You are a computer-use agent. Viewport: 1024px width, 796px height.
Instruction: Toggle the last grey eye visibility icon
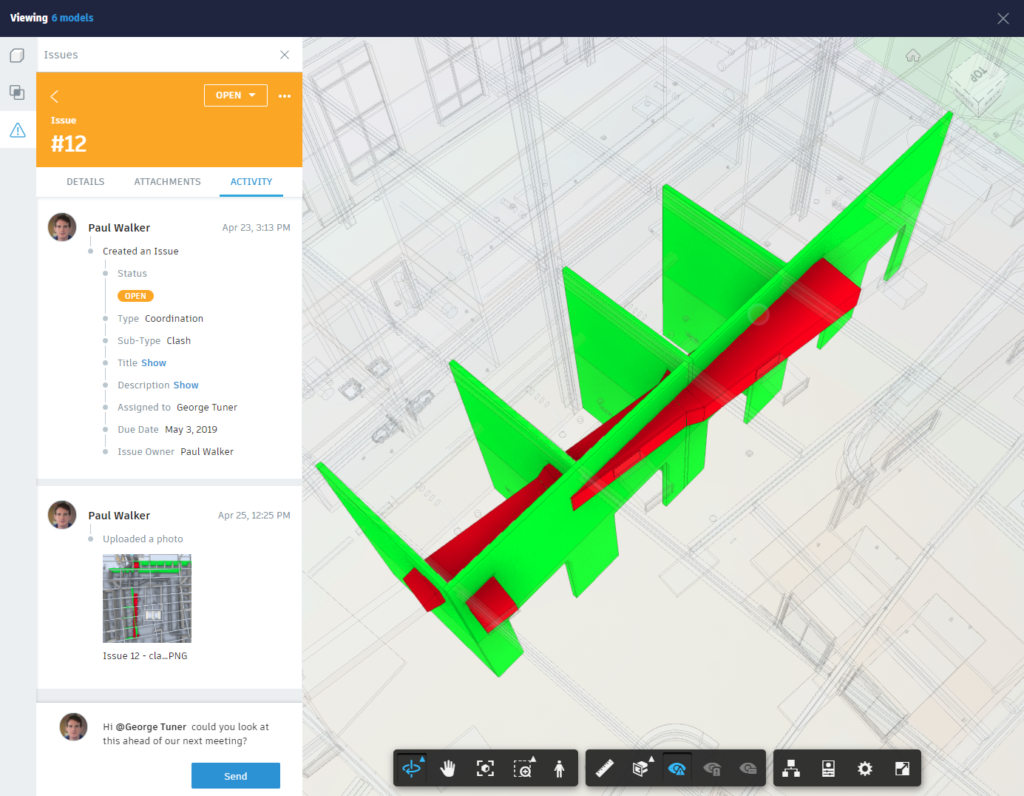[x=748, y=769]
